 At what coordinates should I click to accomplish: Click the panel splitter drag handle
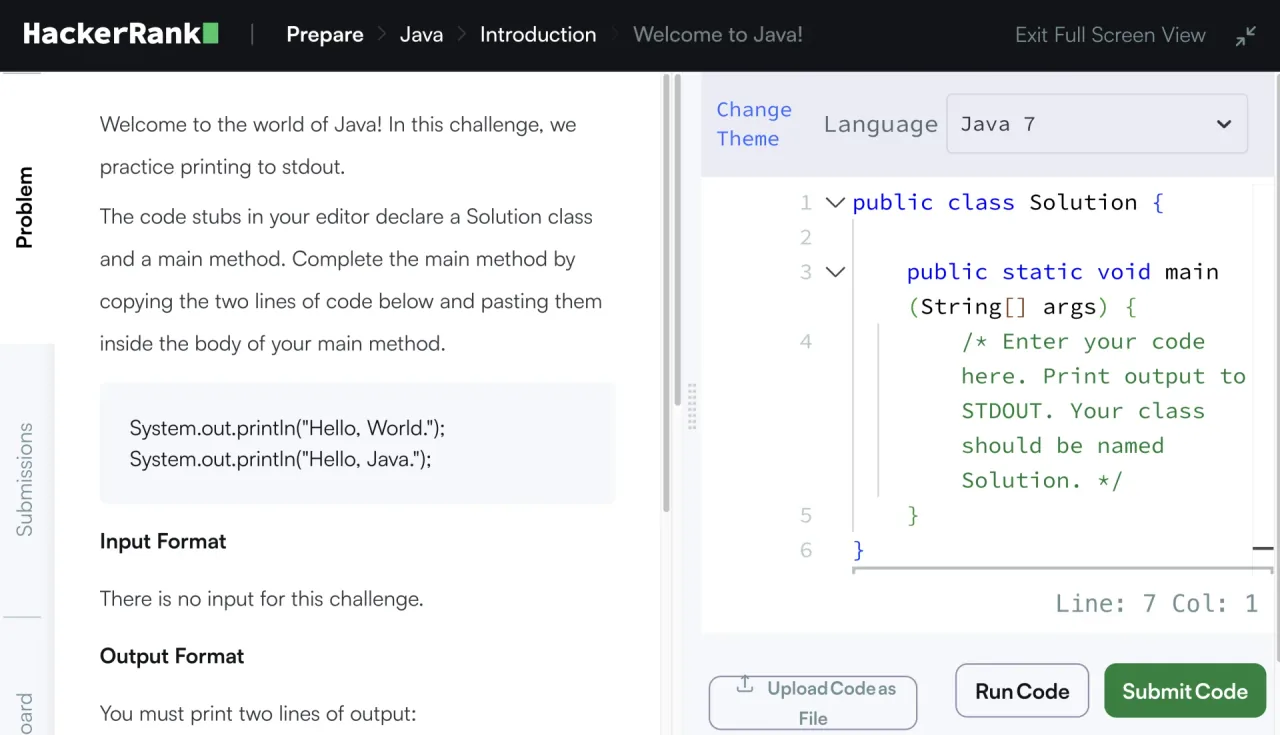point(692,406)
